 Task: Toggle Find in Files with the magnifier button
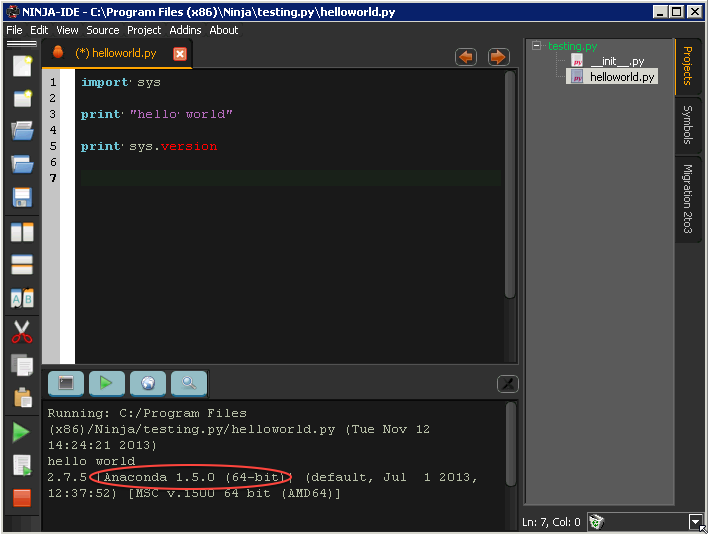tap(188, 383)
